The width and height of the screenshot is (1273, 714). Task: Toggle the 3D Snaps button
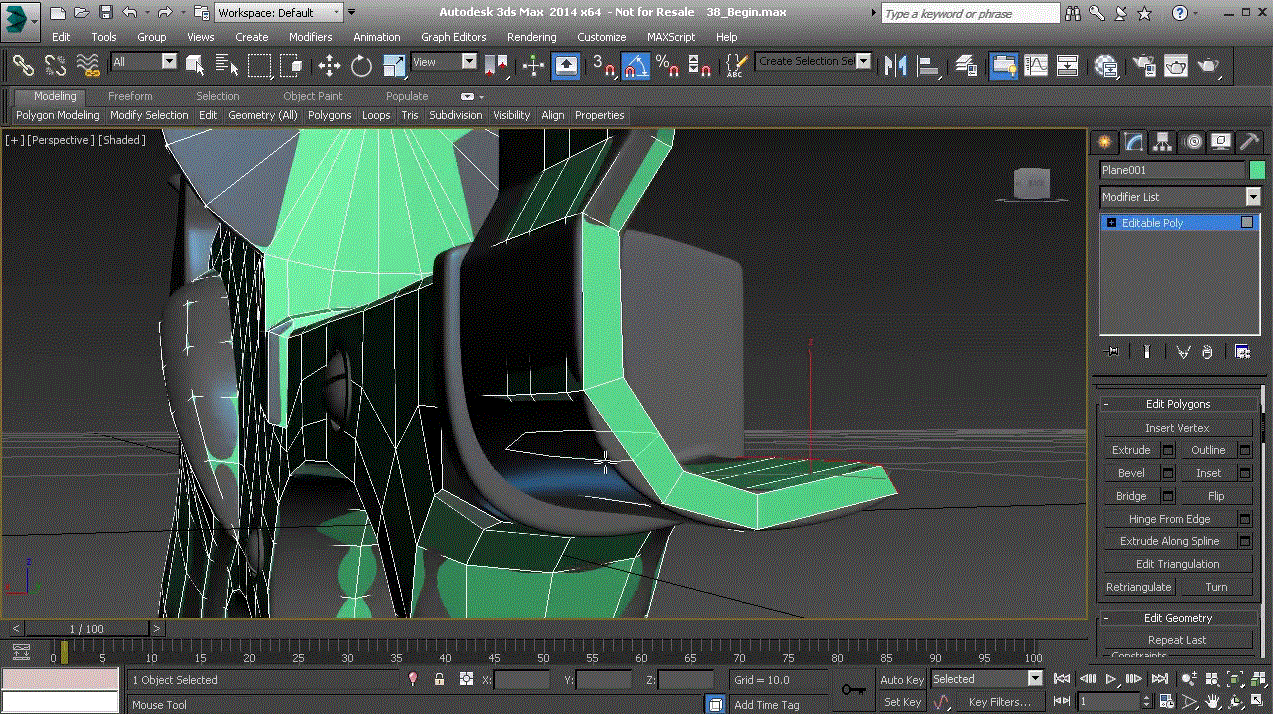click(604, 66)
